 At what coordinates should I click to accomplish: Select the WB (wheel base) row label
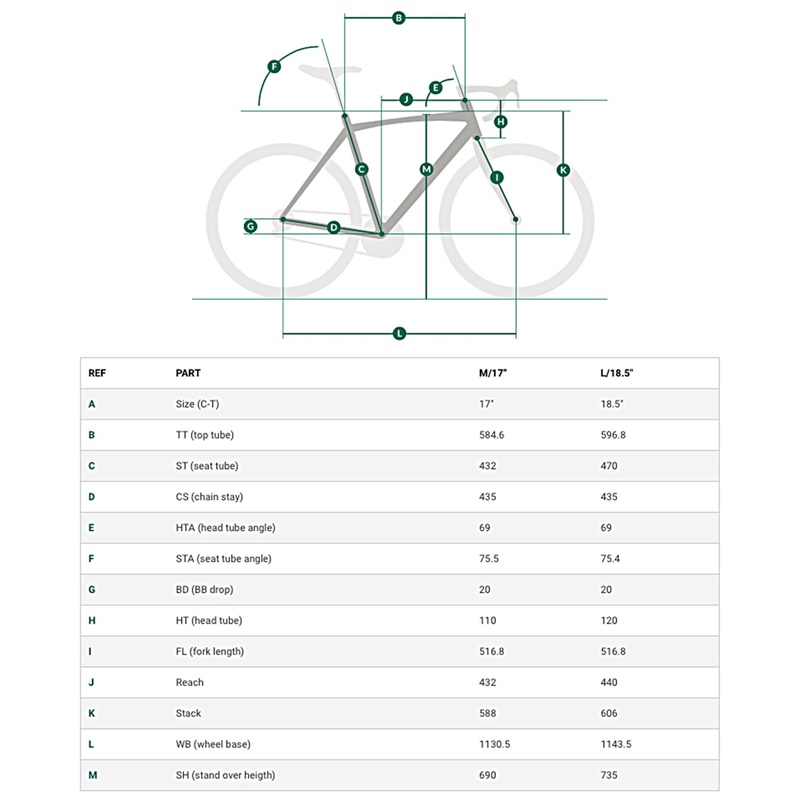[213, 744]
